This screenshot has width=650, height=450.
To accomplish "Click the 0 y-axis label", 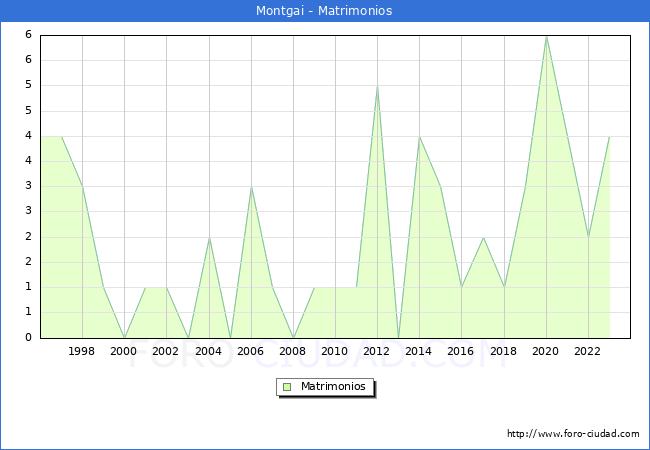I will (x=28, y=337).
